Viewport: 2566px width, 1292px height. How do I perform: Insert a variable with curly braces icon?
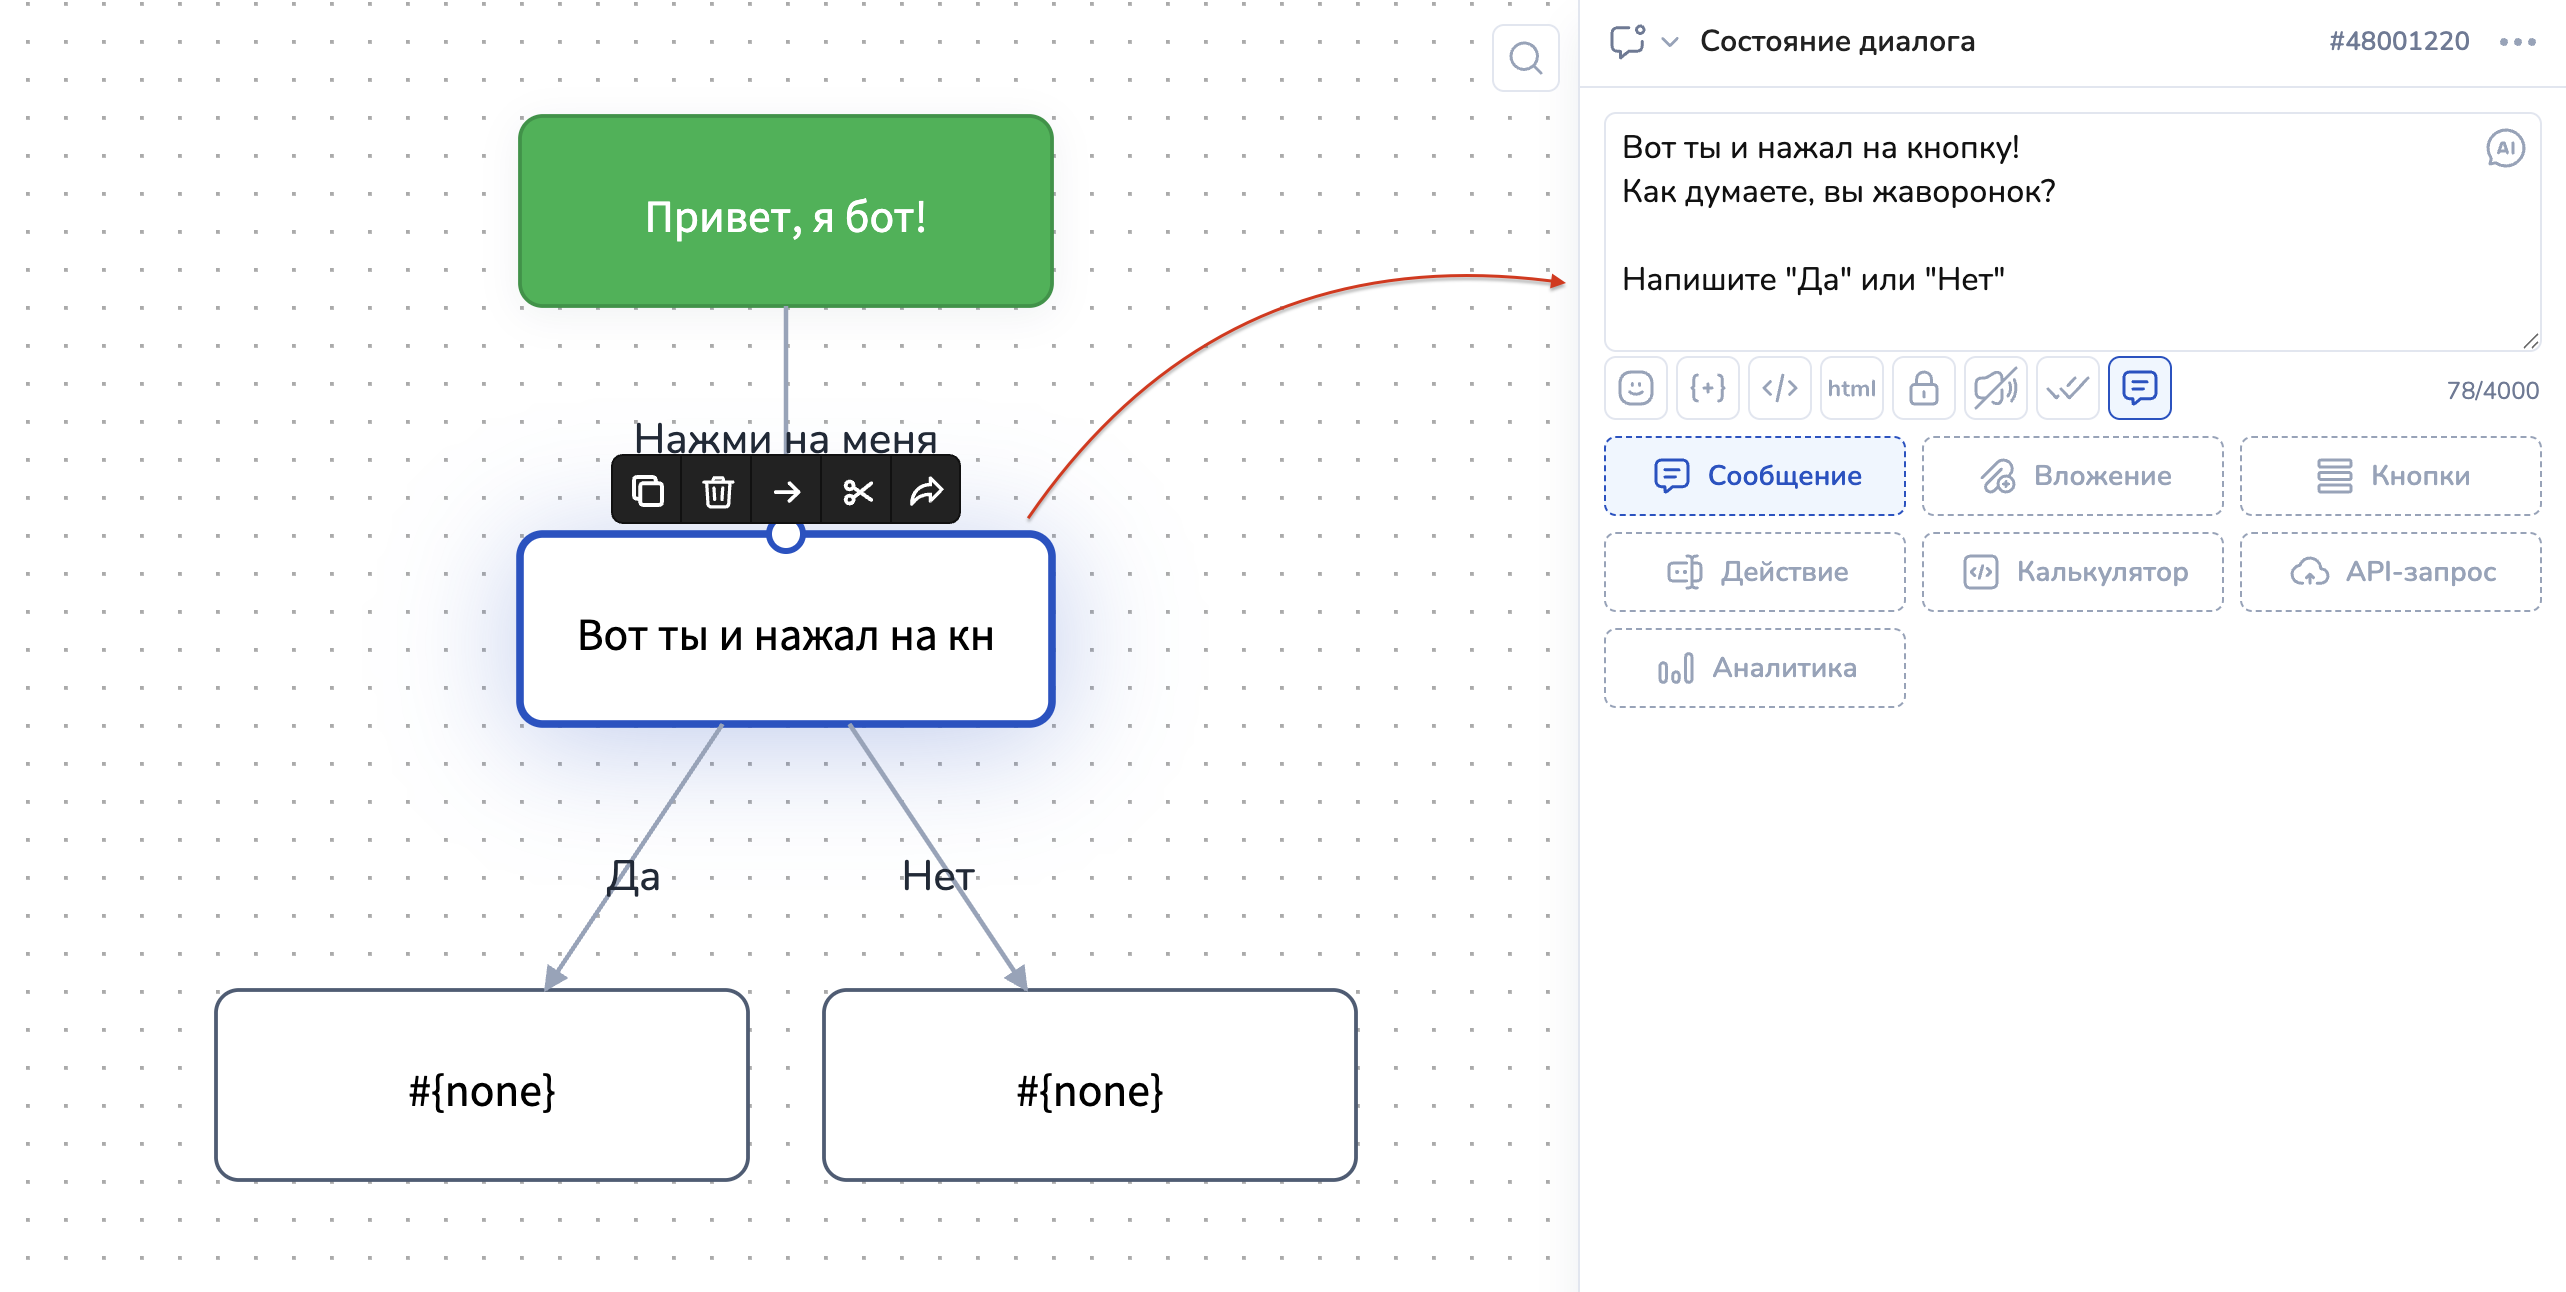point(1708,388)
